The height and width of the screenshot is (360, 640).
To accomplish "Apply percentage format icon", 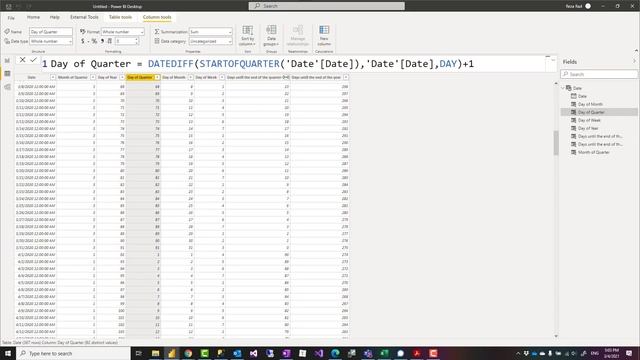I will coord(94,41).
